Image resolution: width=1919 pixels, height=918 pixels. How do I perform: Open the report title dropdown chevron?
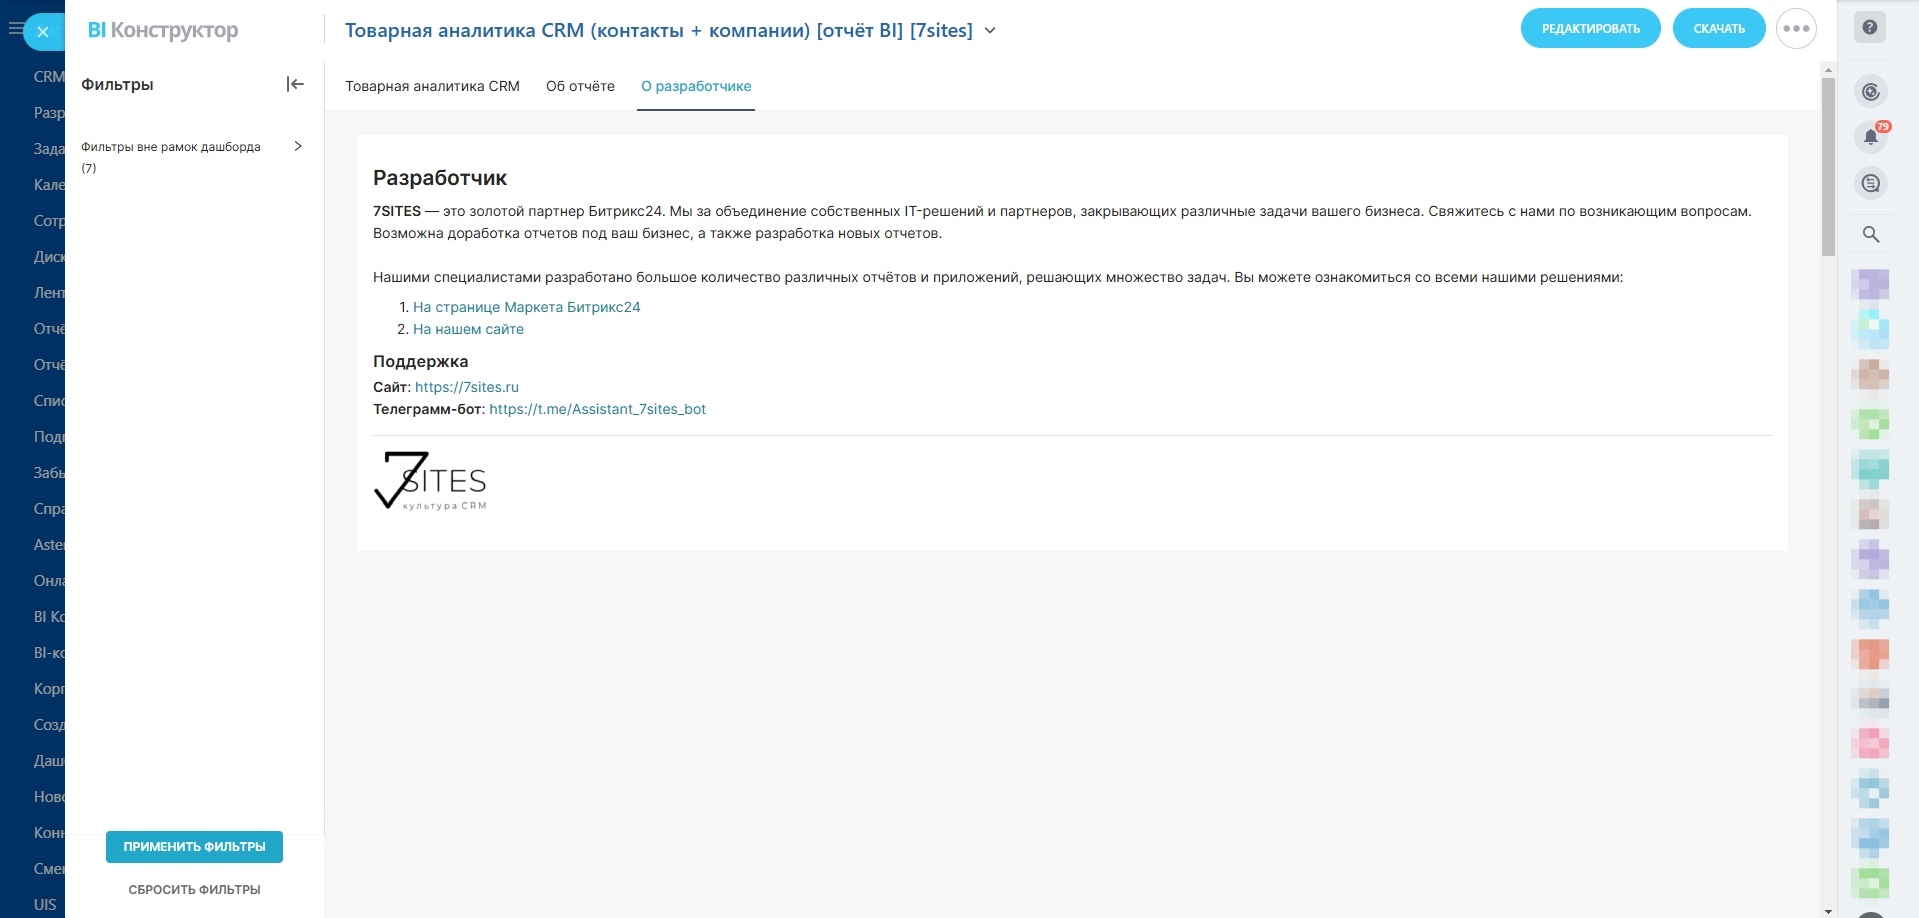(x=990, y=31)
